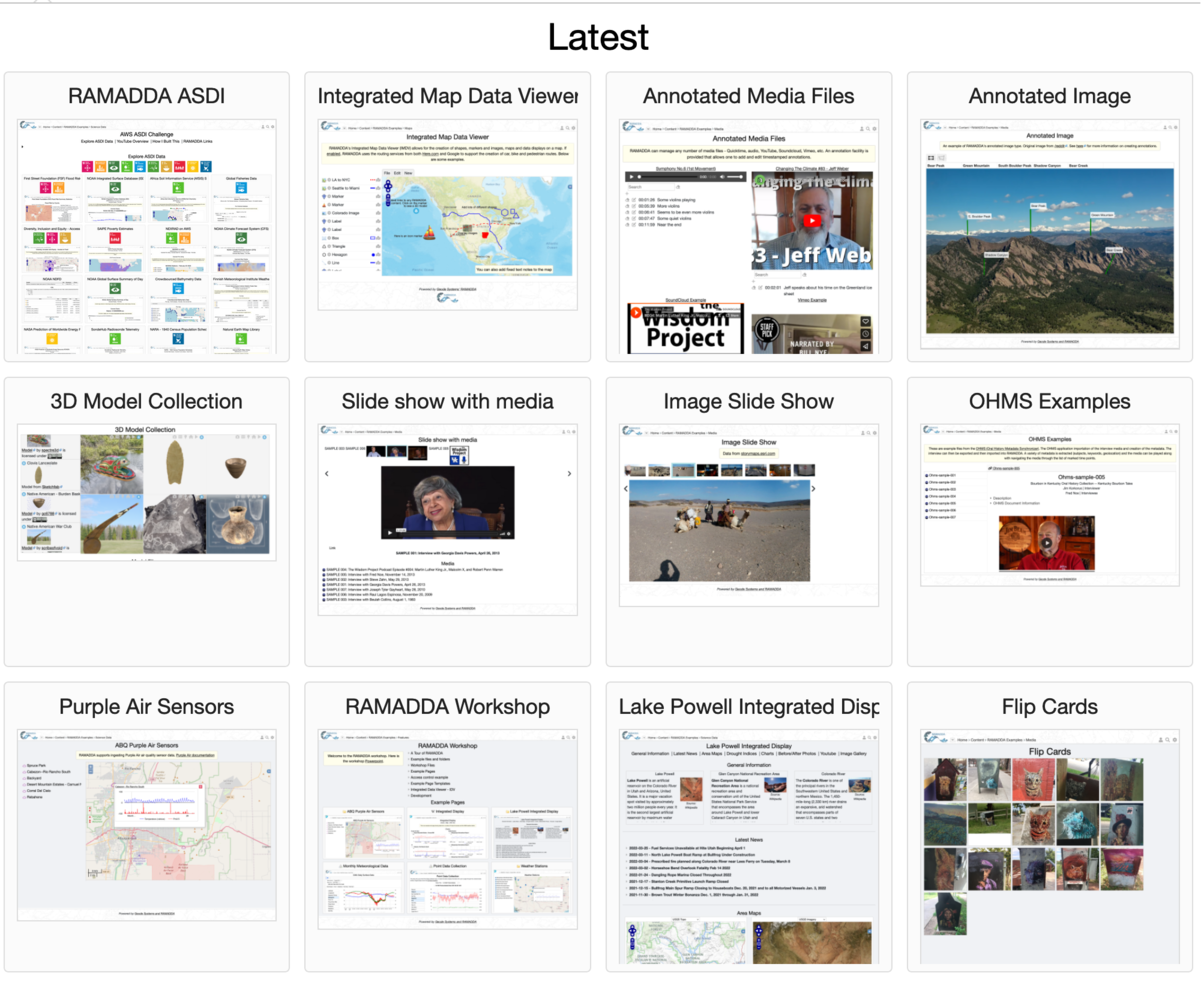Image resolution: width=1204 pixels, height=982 pixels.
Task: Select the RAMADDA Workshop card title
Action: tap(447, 706)
